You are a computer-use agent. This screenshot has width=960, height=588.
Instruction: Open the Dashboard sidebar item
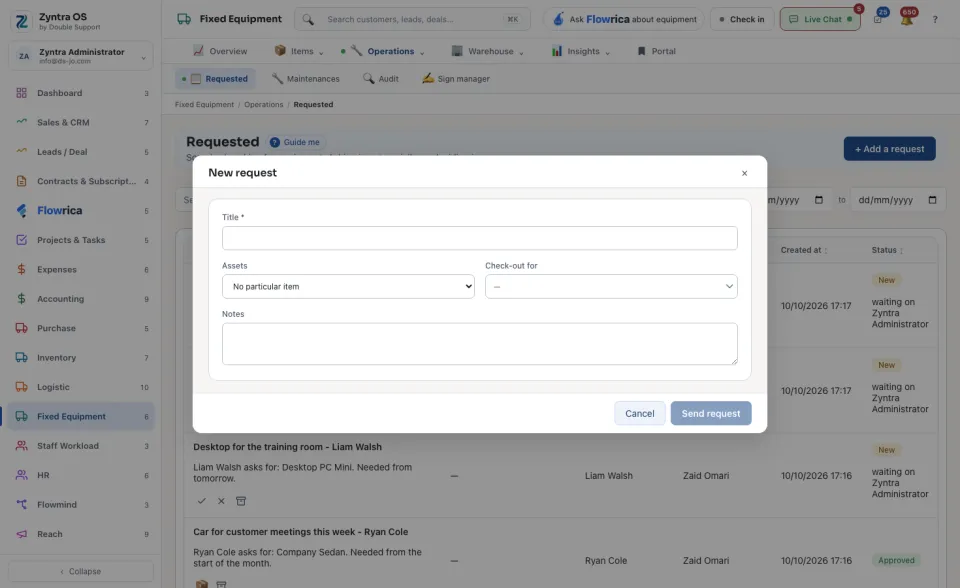(x=81, y=93)
